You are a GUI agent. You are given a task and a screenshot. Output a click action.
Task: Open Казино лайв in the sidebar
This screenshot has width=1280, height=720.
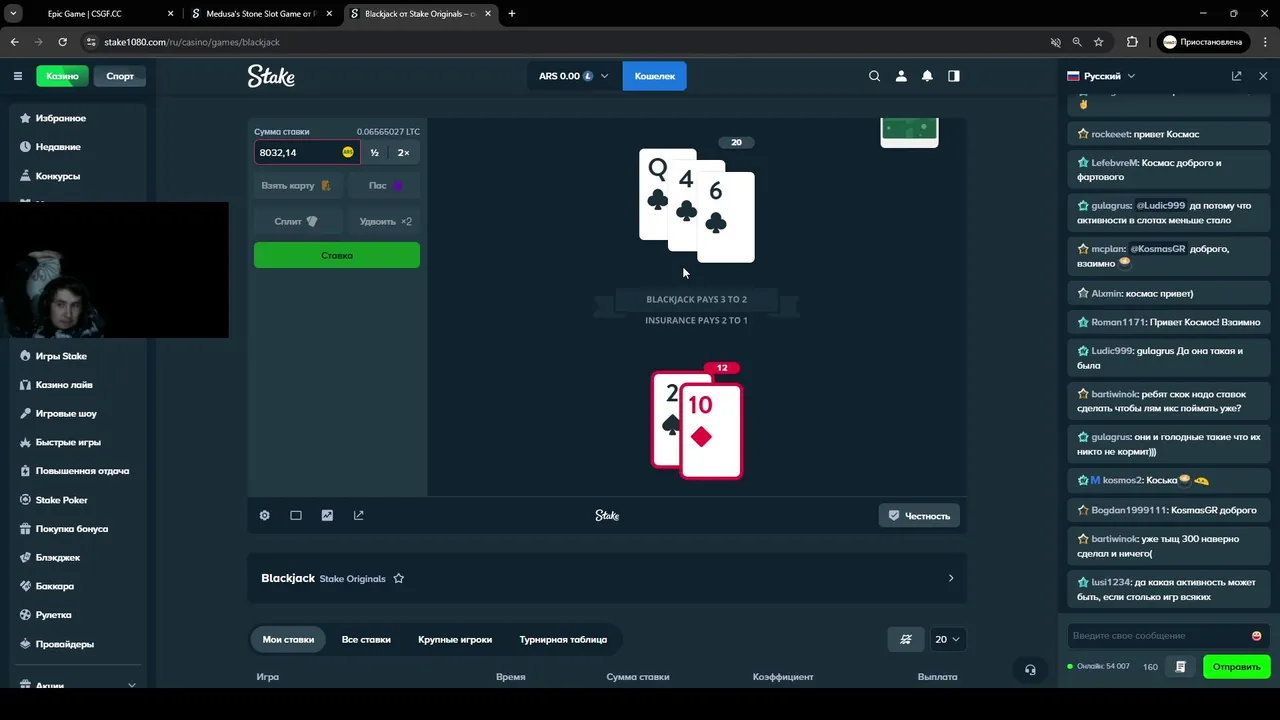tap(64, 385)
